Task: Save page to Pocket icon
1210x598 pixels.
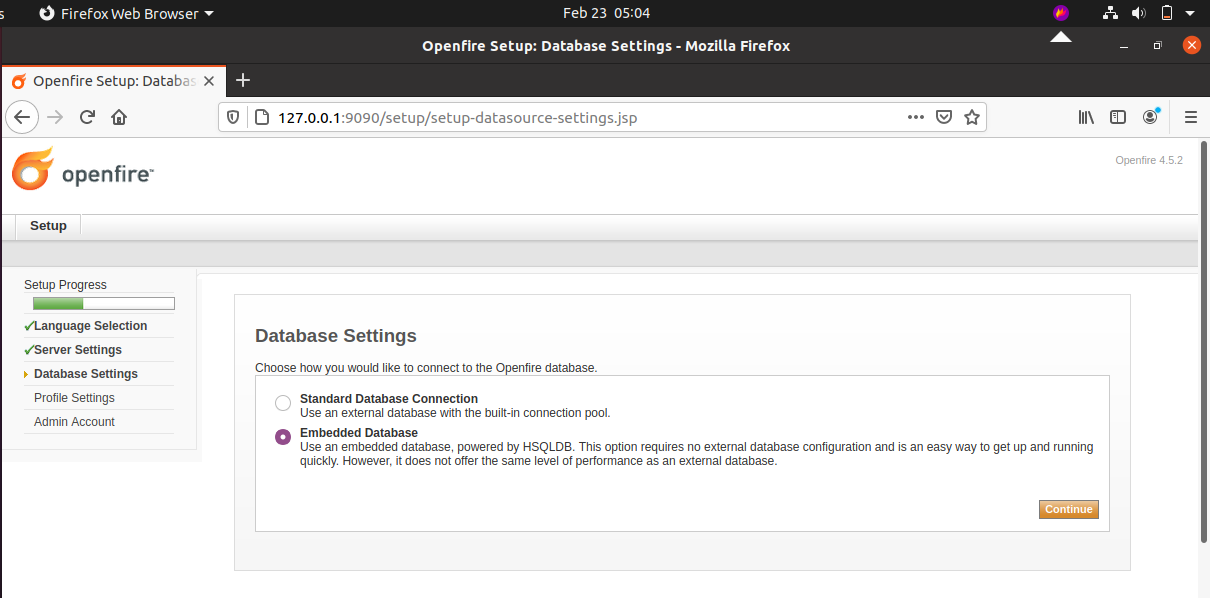Action: point(943,117)
